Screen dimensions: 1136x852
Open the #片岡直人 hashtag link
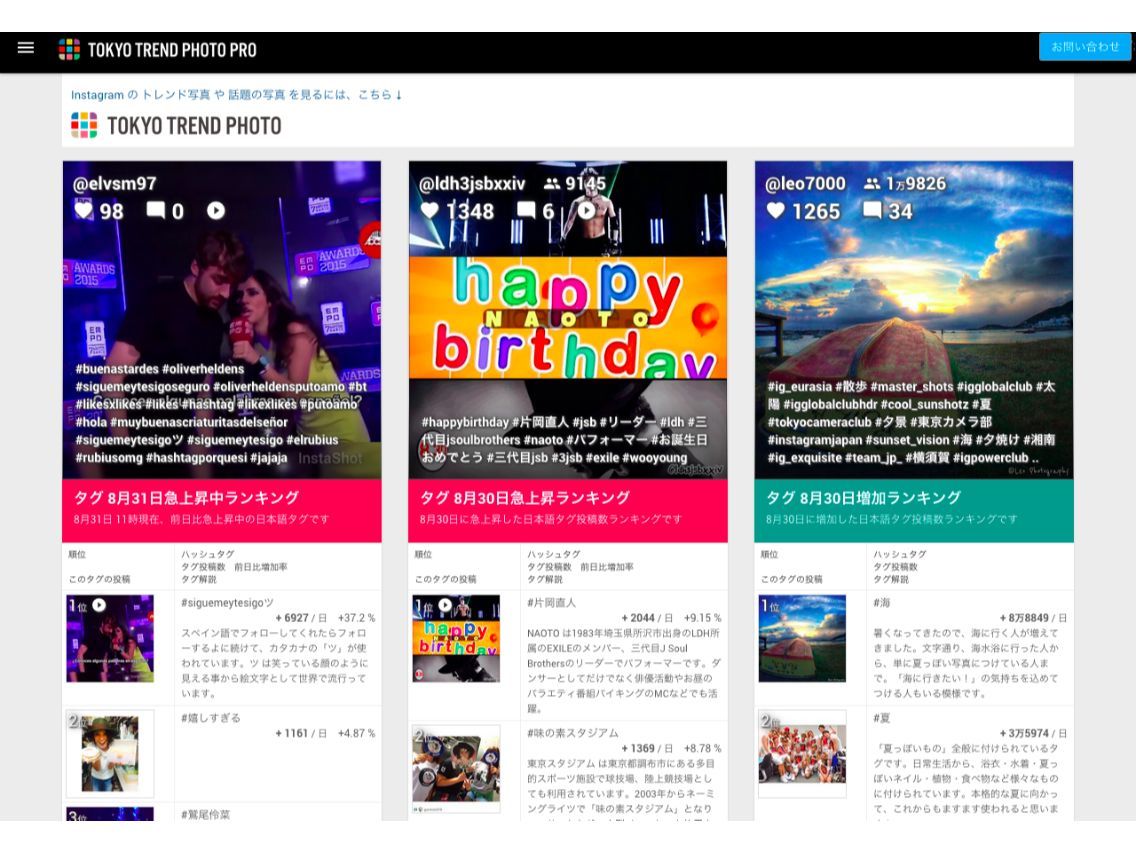(x=551, y=603)
